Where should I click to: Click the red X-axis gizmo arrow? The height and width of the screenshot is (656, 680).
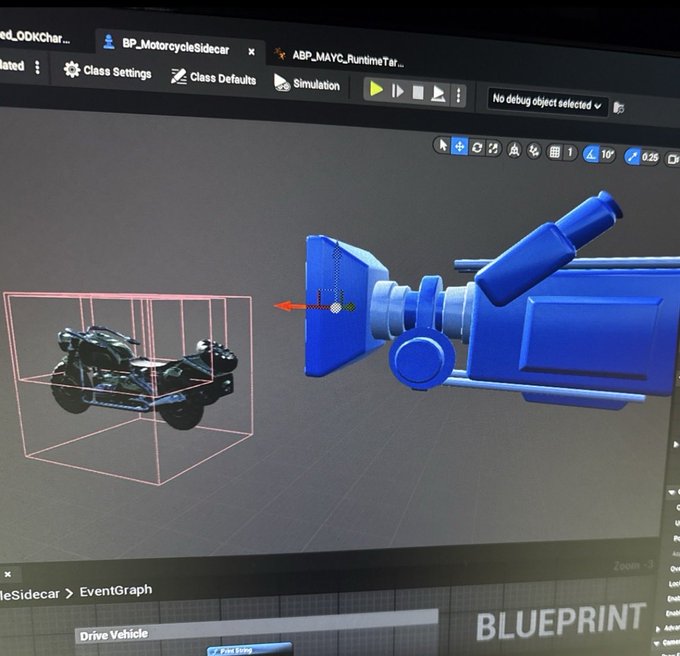tap(284, 306)
